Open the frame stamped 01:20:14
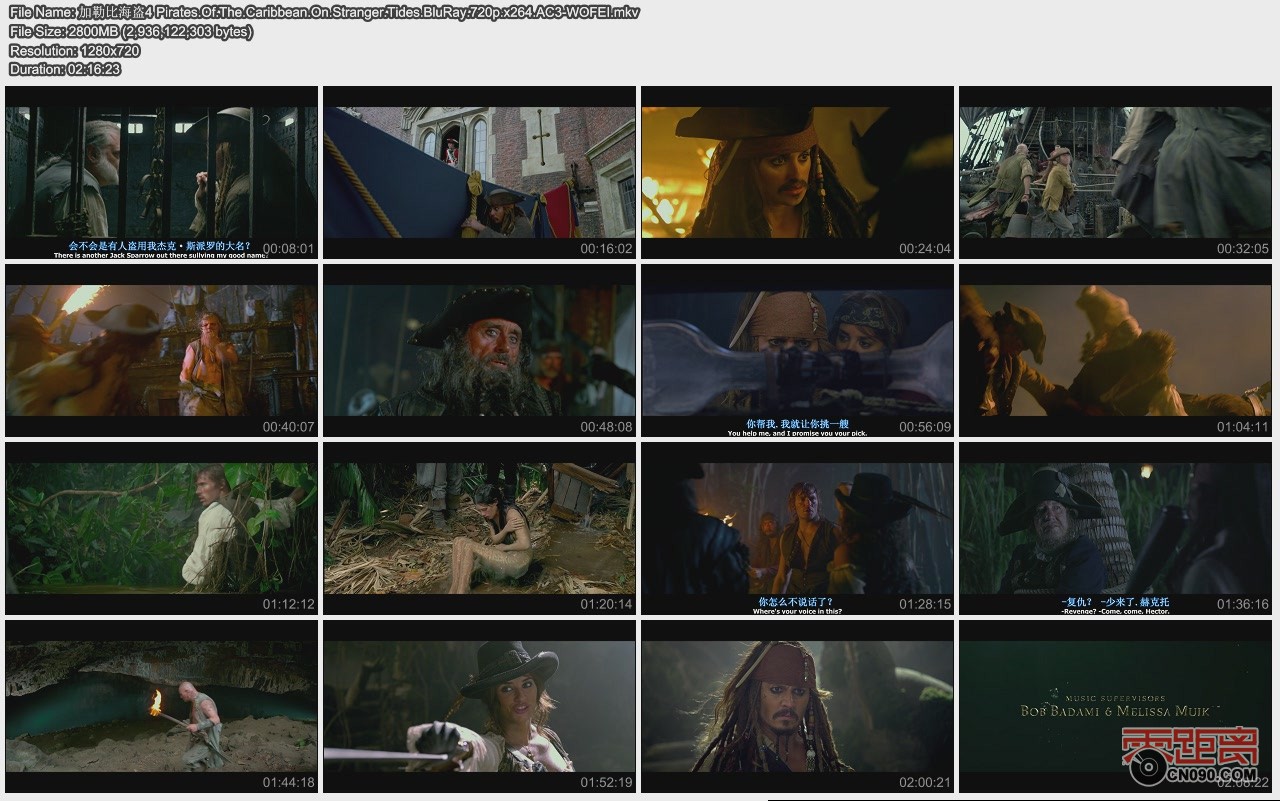Viewport: 1280px width, 801px height. coord(479,528)
